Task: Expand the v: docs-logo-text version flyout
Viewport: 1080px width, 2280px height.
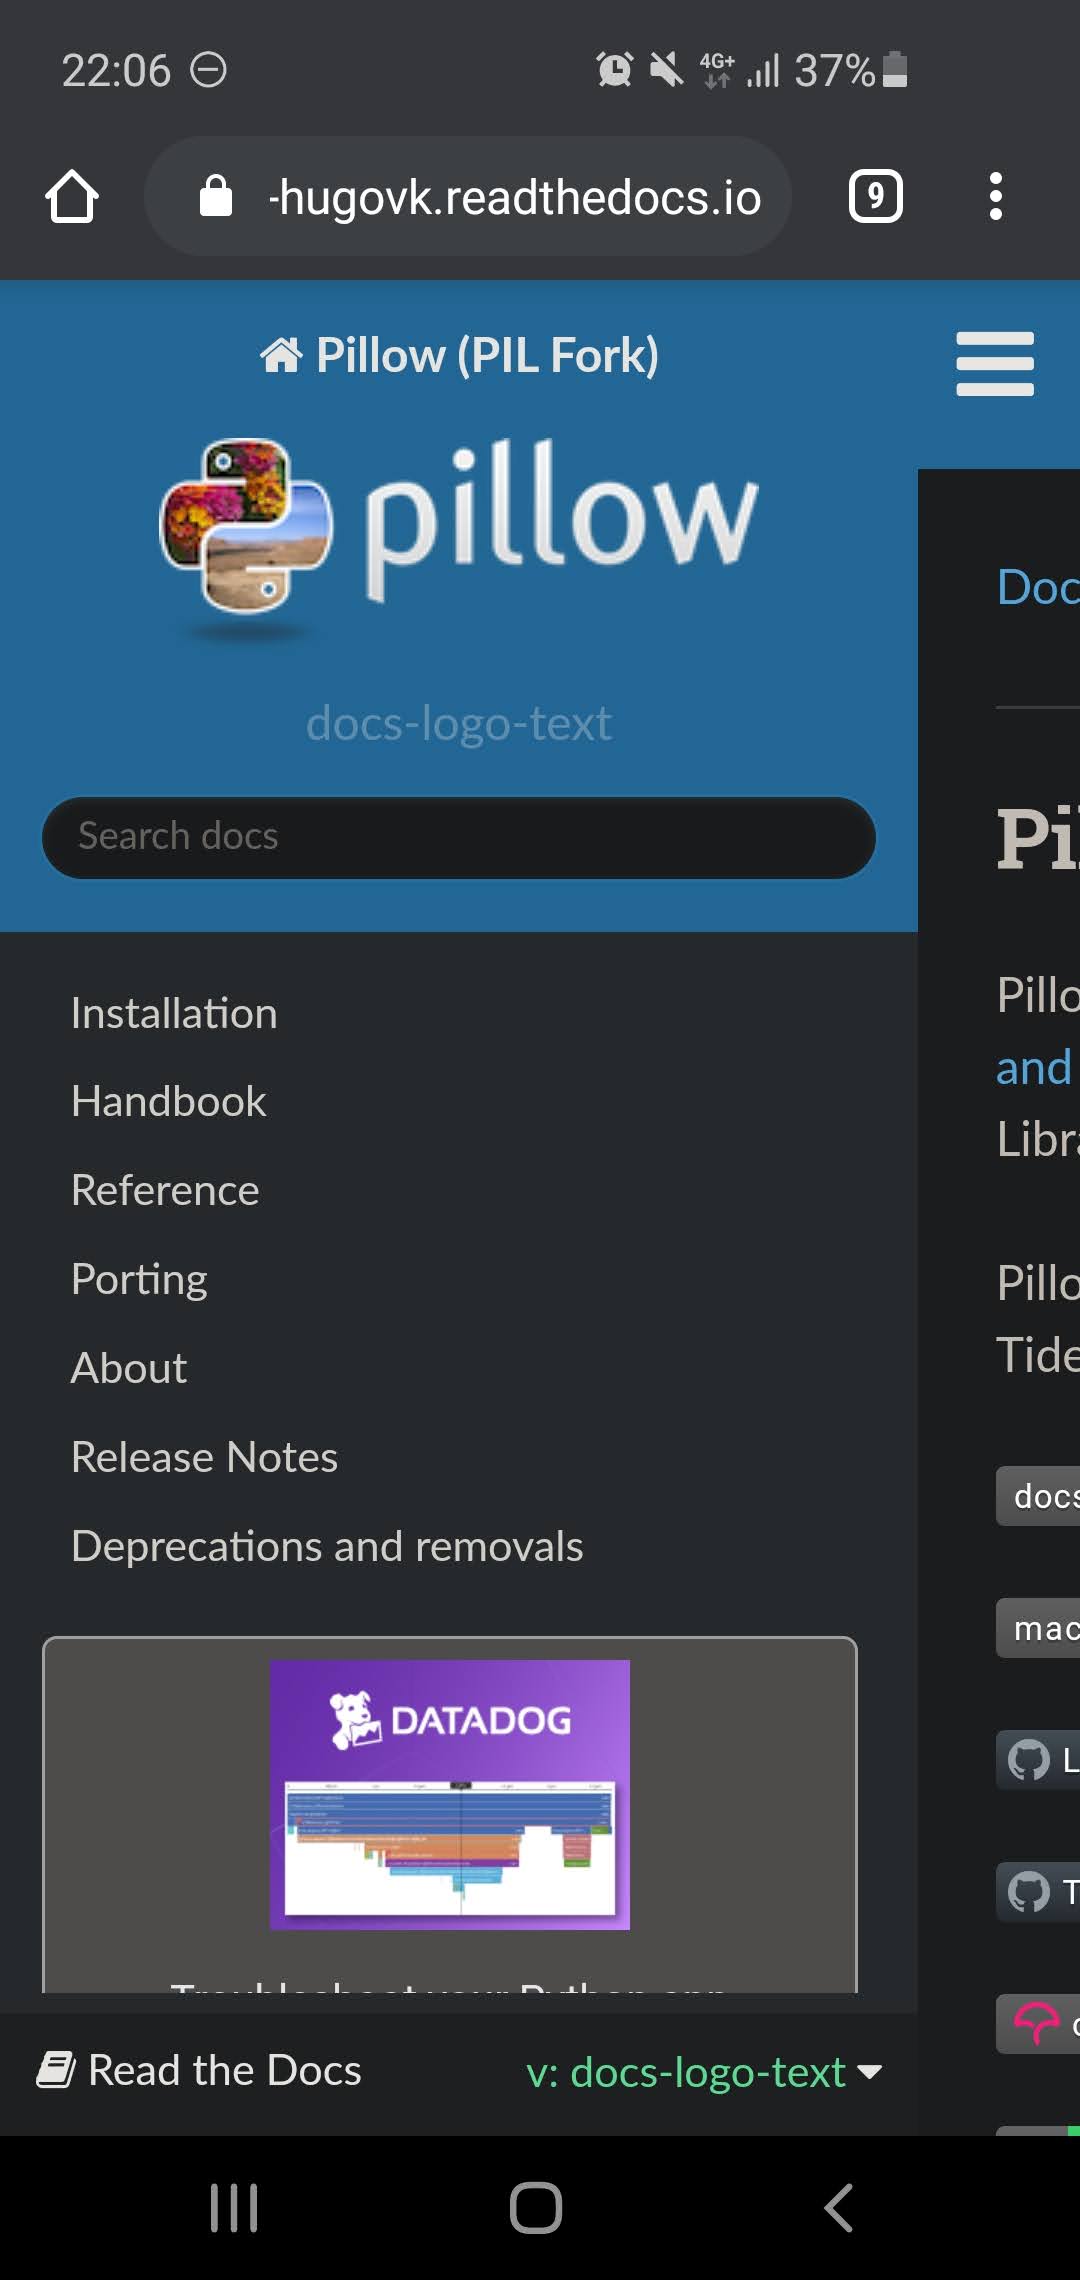Action: (x=703, y=2071)
